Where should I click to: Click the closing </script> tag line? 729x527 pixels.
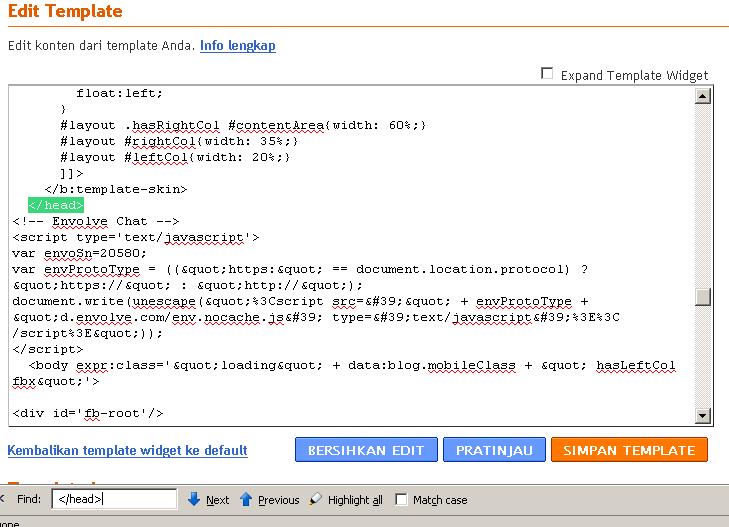(48, 349)
